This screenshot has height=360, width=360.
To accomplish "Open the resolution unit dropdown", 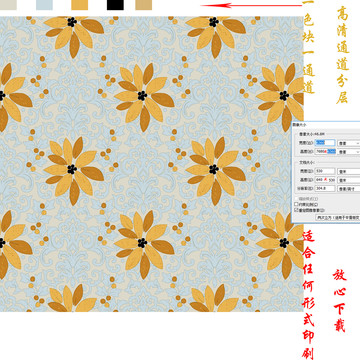I will click(x=349, y=189).
